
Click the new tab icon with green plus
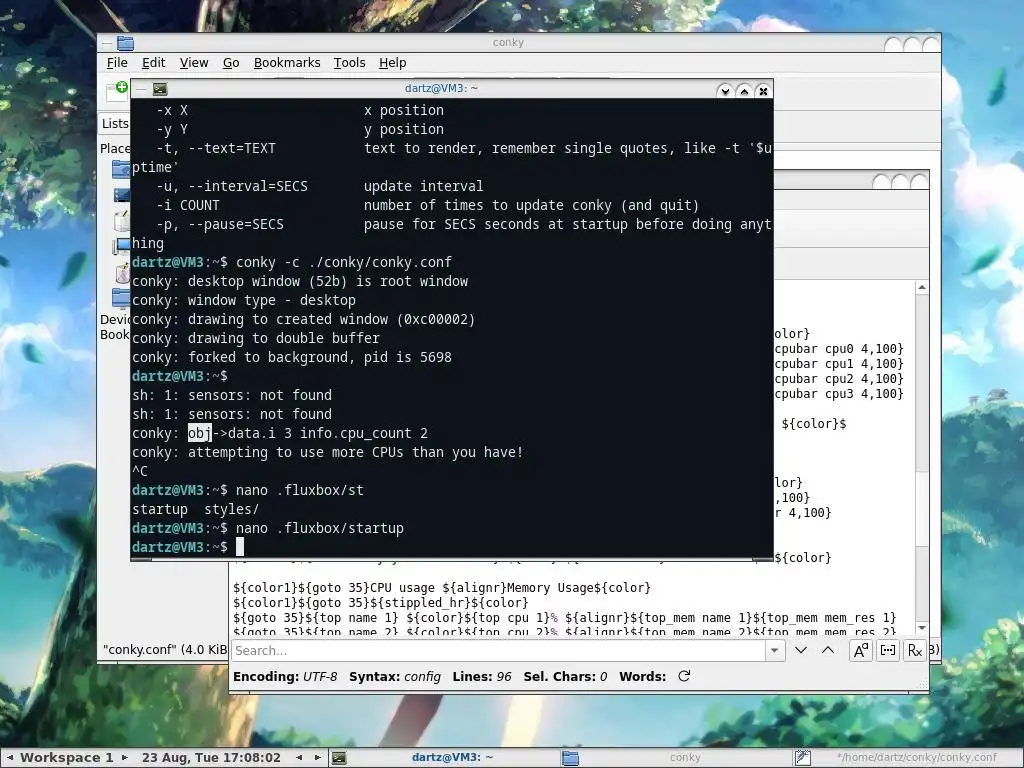point(118,91)
